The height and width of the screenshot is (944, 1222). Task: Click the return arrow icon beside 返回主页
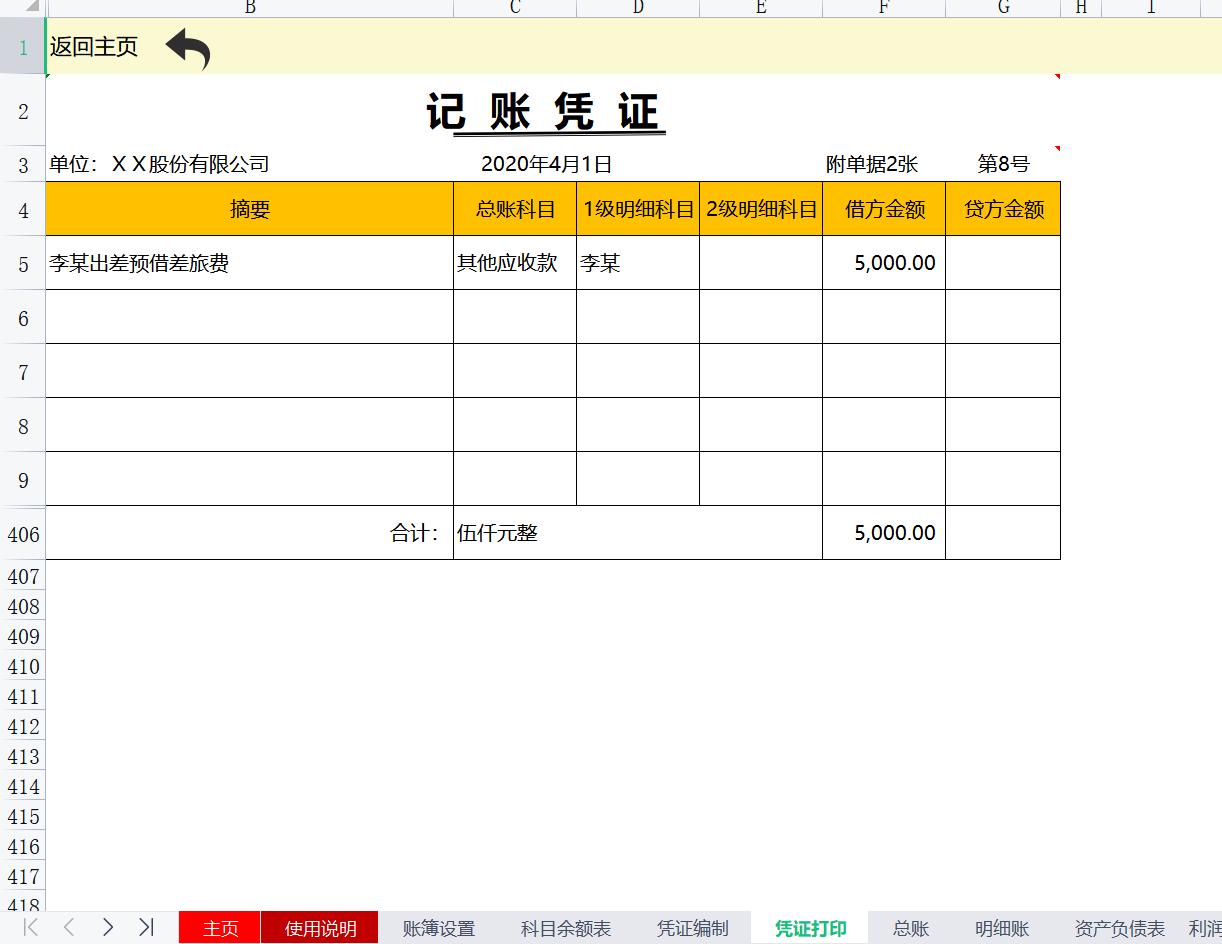click(x=190, y=47)
